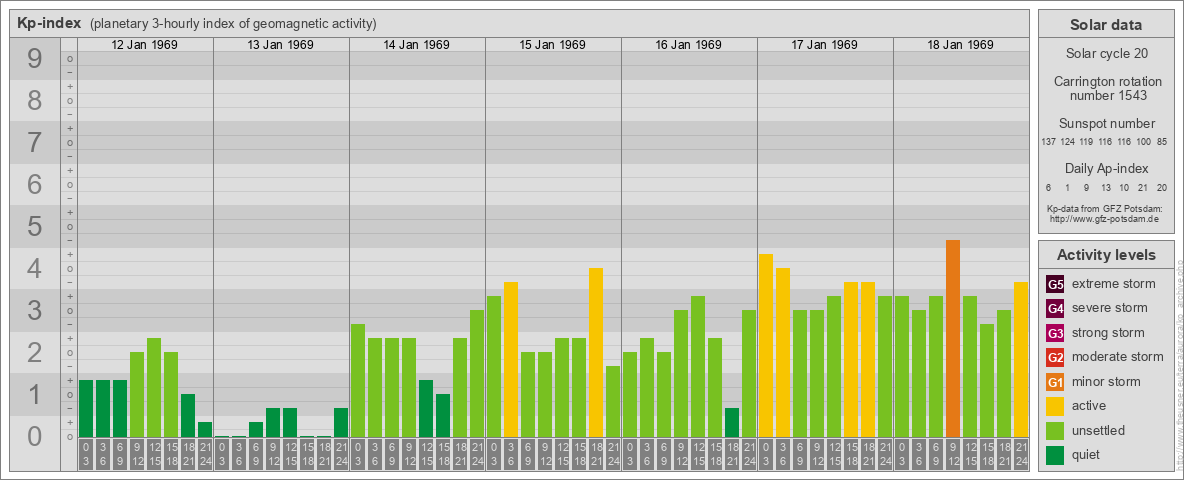Click the Kp scale number 5
Screen dimensions: 1184x480
(x=34, y=226)
